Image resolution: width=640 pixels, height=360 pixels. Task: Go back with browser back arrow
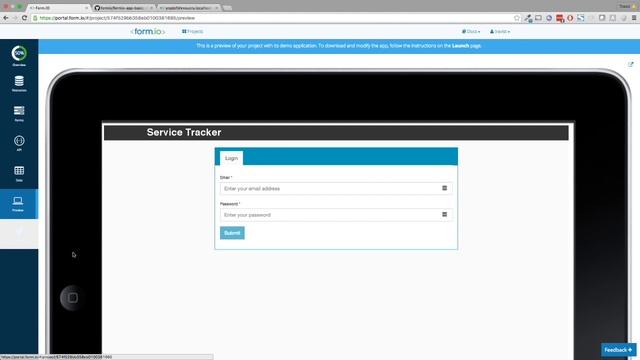(6, 18)
